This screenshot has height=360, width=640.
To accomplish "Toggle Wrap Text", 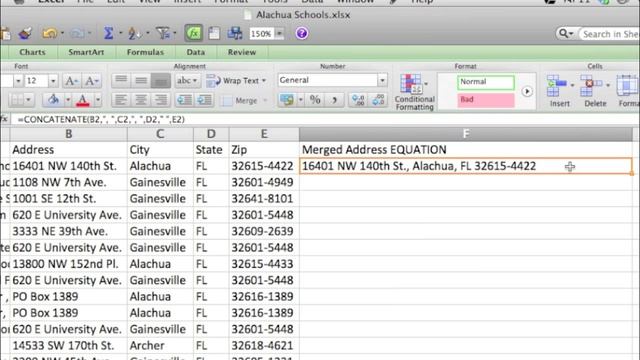I will 237,80.
